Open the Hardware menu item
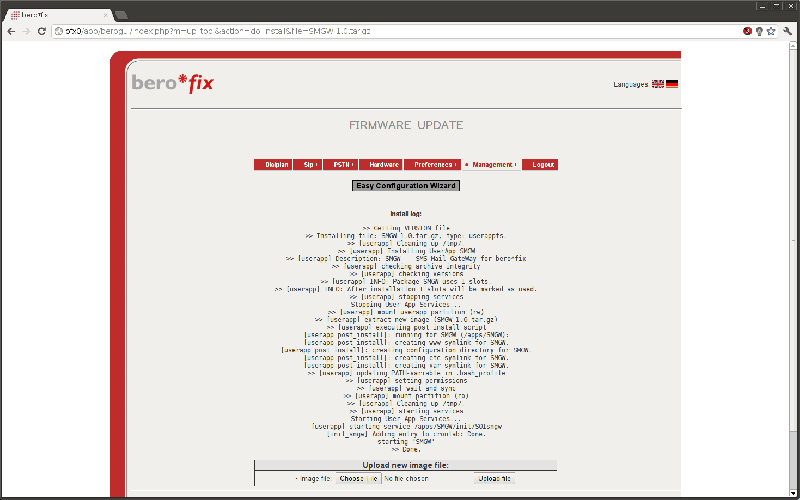 coord(381,165)
